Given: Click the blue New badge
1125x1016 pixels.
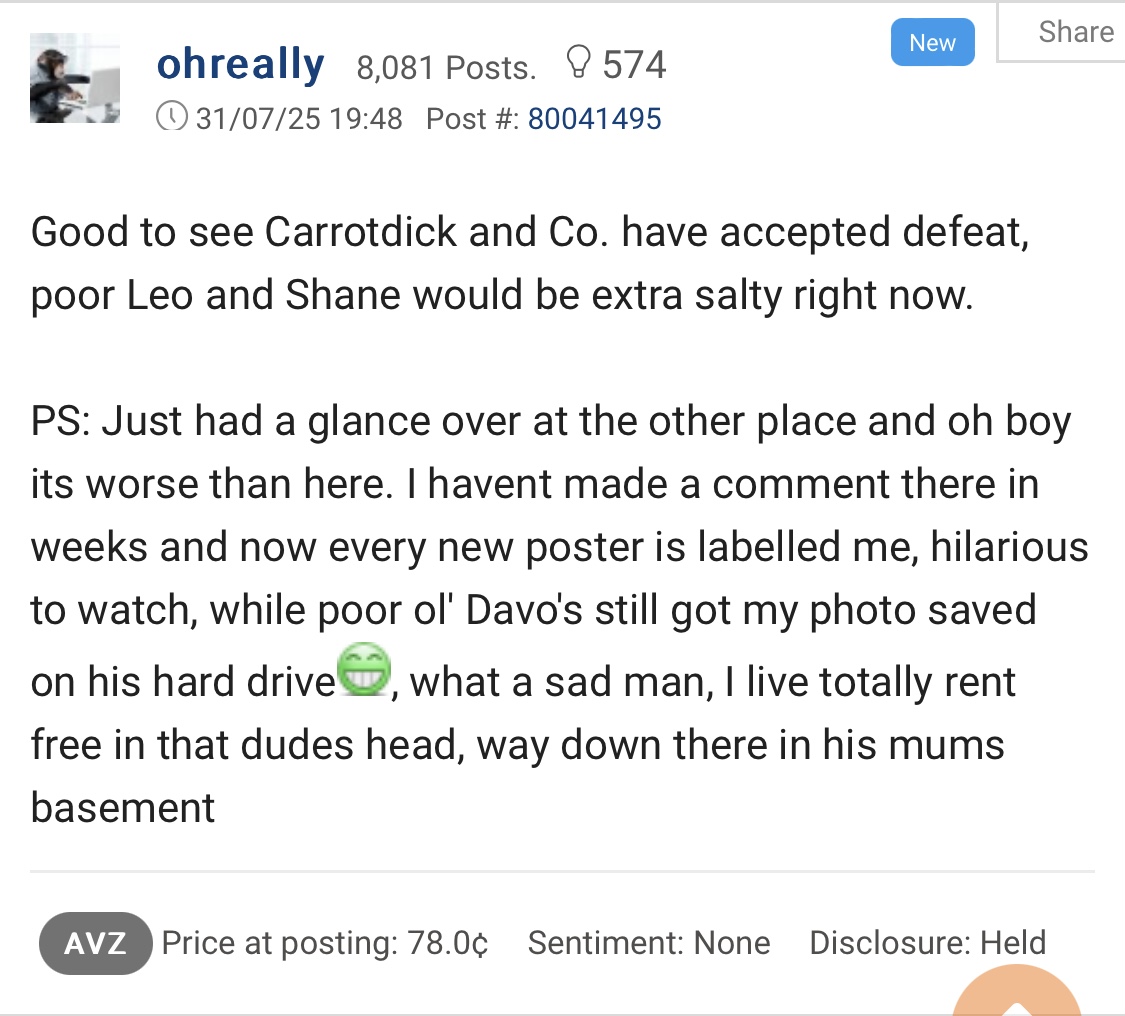Looking at the screenshot, I should pyautogui.click(x=932, y=43).
